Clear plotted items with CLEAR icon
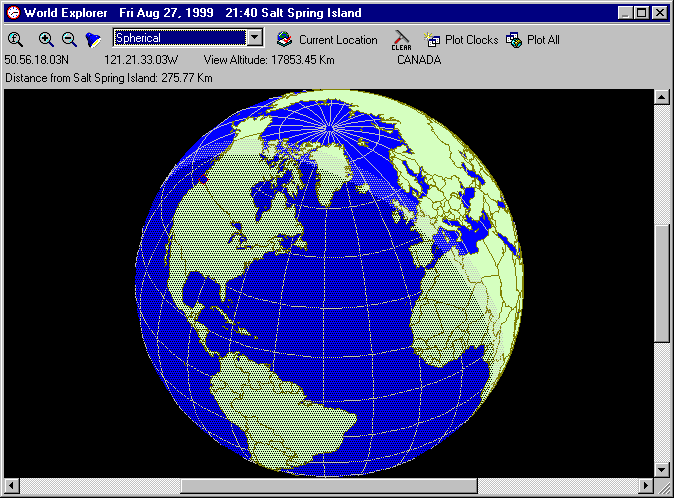 click(401, 40)
